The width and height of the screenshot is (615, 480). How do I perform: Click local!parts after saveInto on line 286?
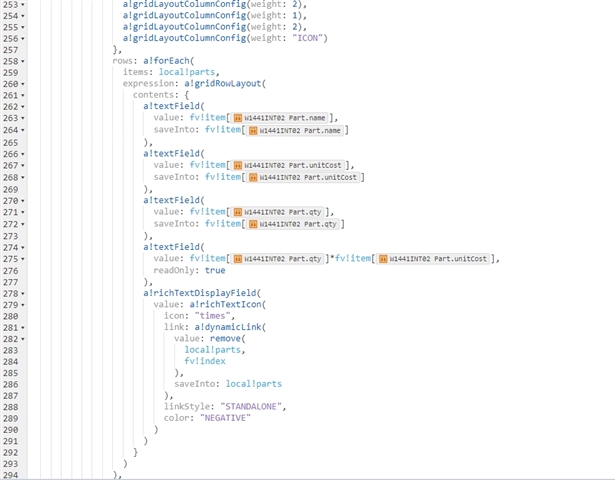(x=254, y=384)
